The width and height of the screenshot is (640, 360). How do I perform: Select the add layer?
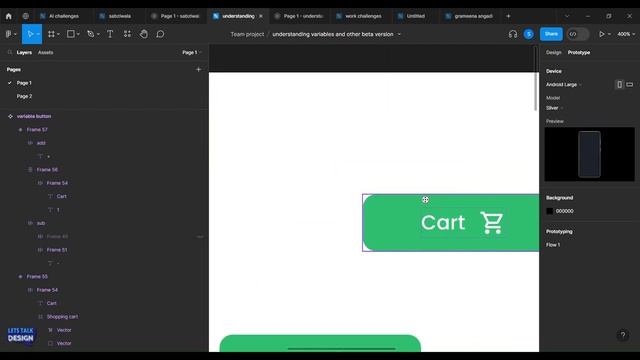[x=41, y=143]
